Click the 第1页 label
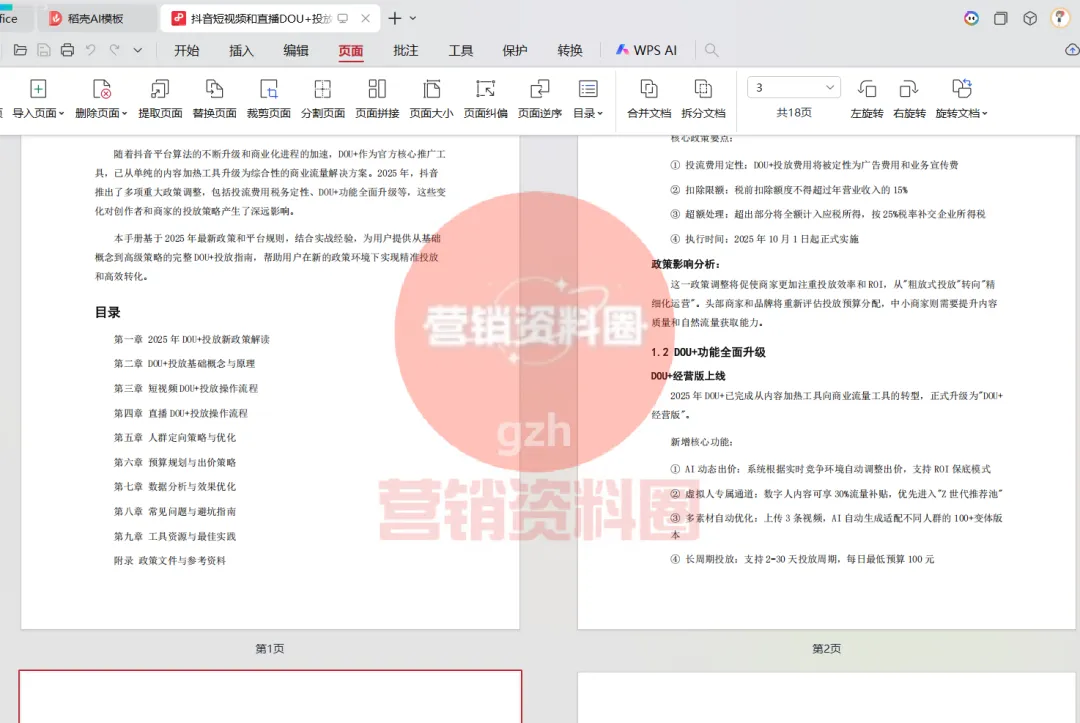The height and width of the screenshot is (723, 1080). pyautogui.click(x=270, y=649)
